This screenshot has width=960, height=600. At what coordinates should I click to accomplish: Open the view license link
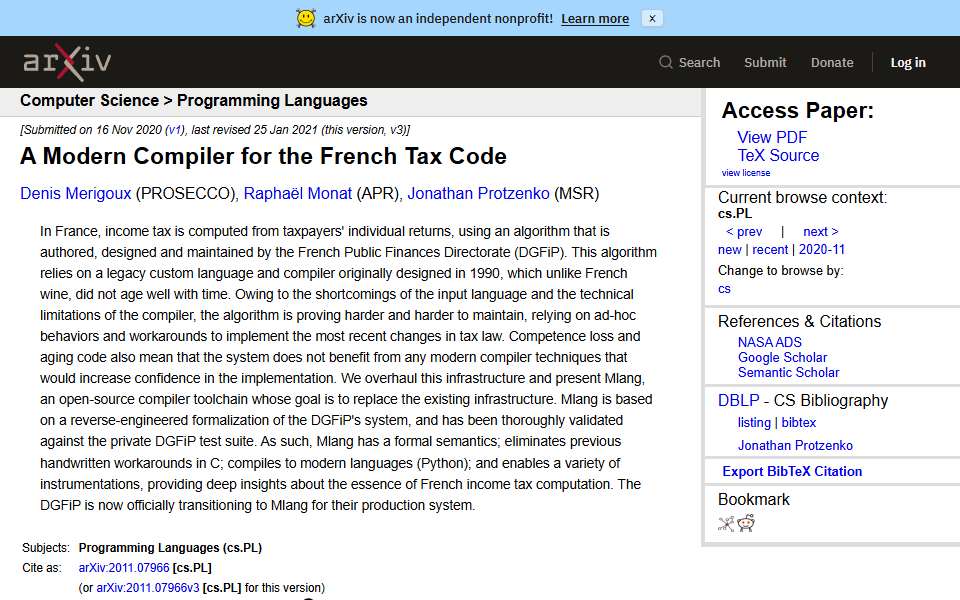point(745,173)
